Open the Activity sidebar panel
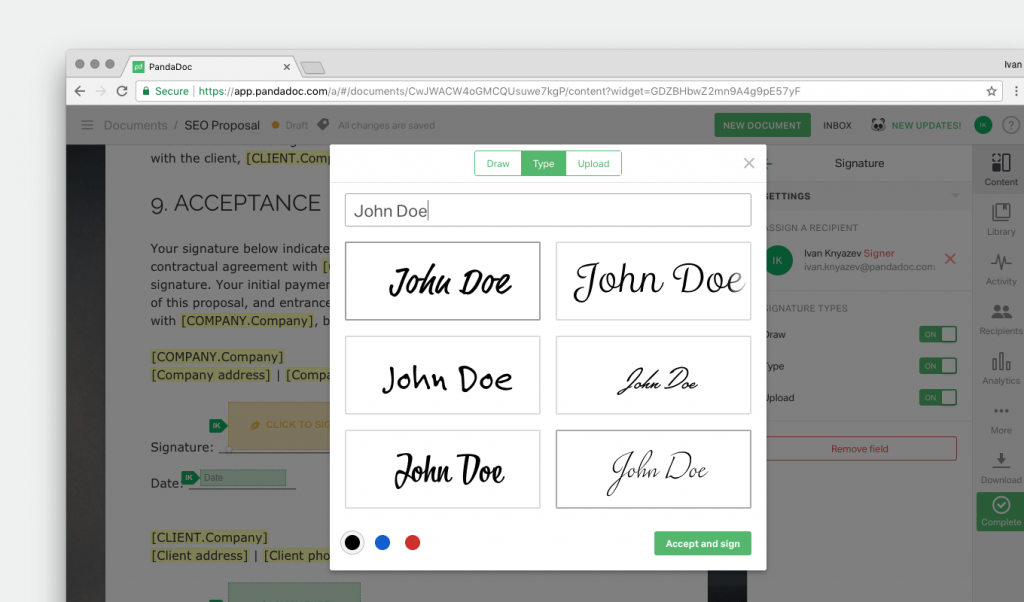This screenshot has width=1024, height=602. point(1000,268)
